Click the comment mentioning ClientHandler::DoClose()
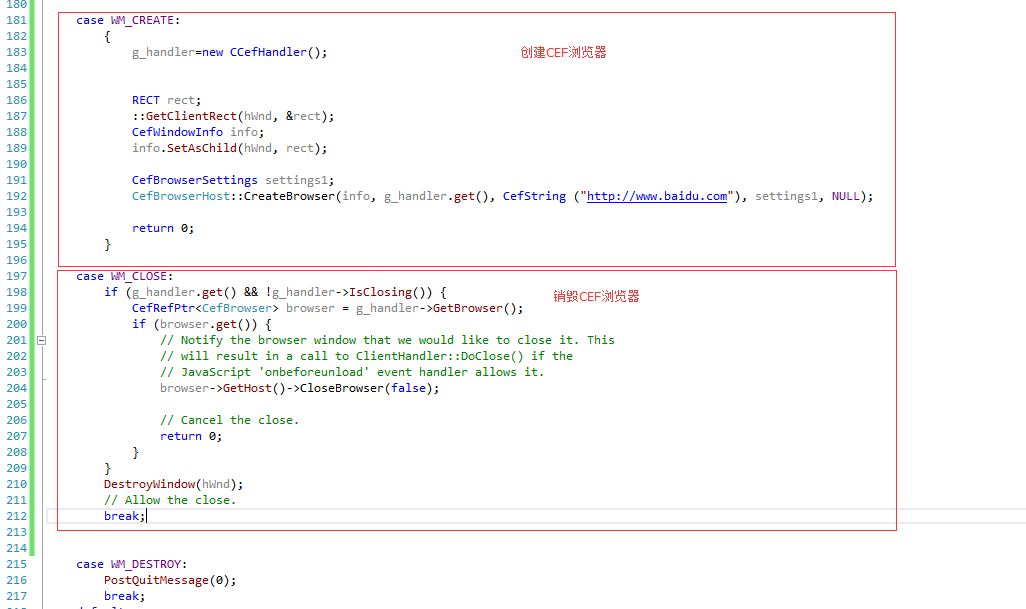The height and width of the screenshot is (609, 1026). (366, 357)
